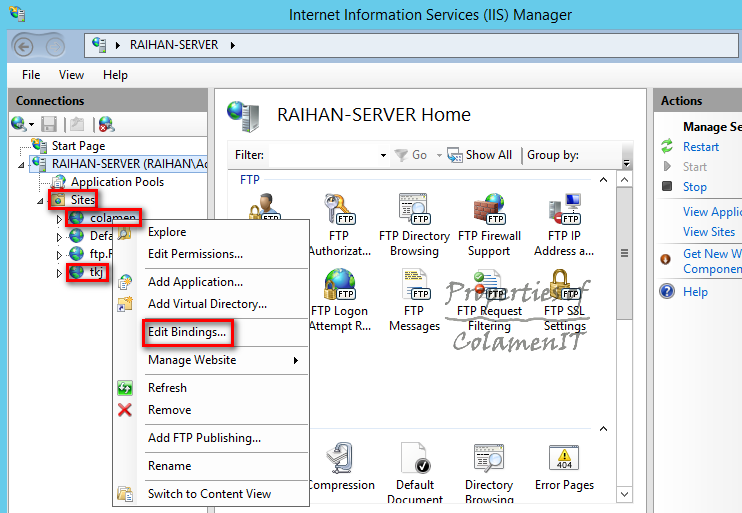Open FTP Firewall Support feature

point(489,225)
